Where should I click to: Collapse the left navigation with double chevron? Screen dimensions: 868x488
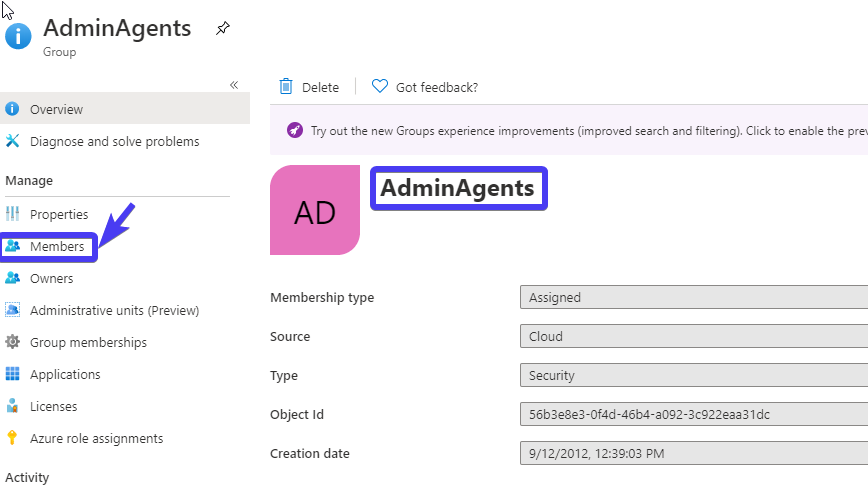[x=234, y=85]
